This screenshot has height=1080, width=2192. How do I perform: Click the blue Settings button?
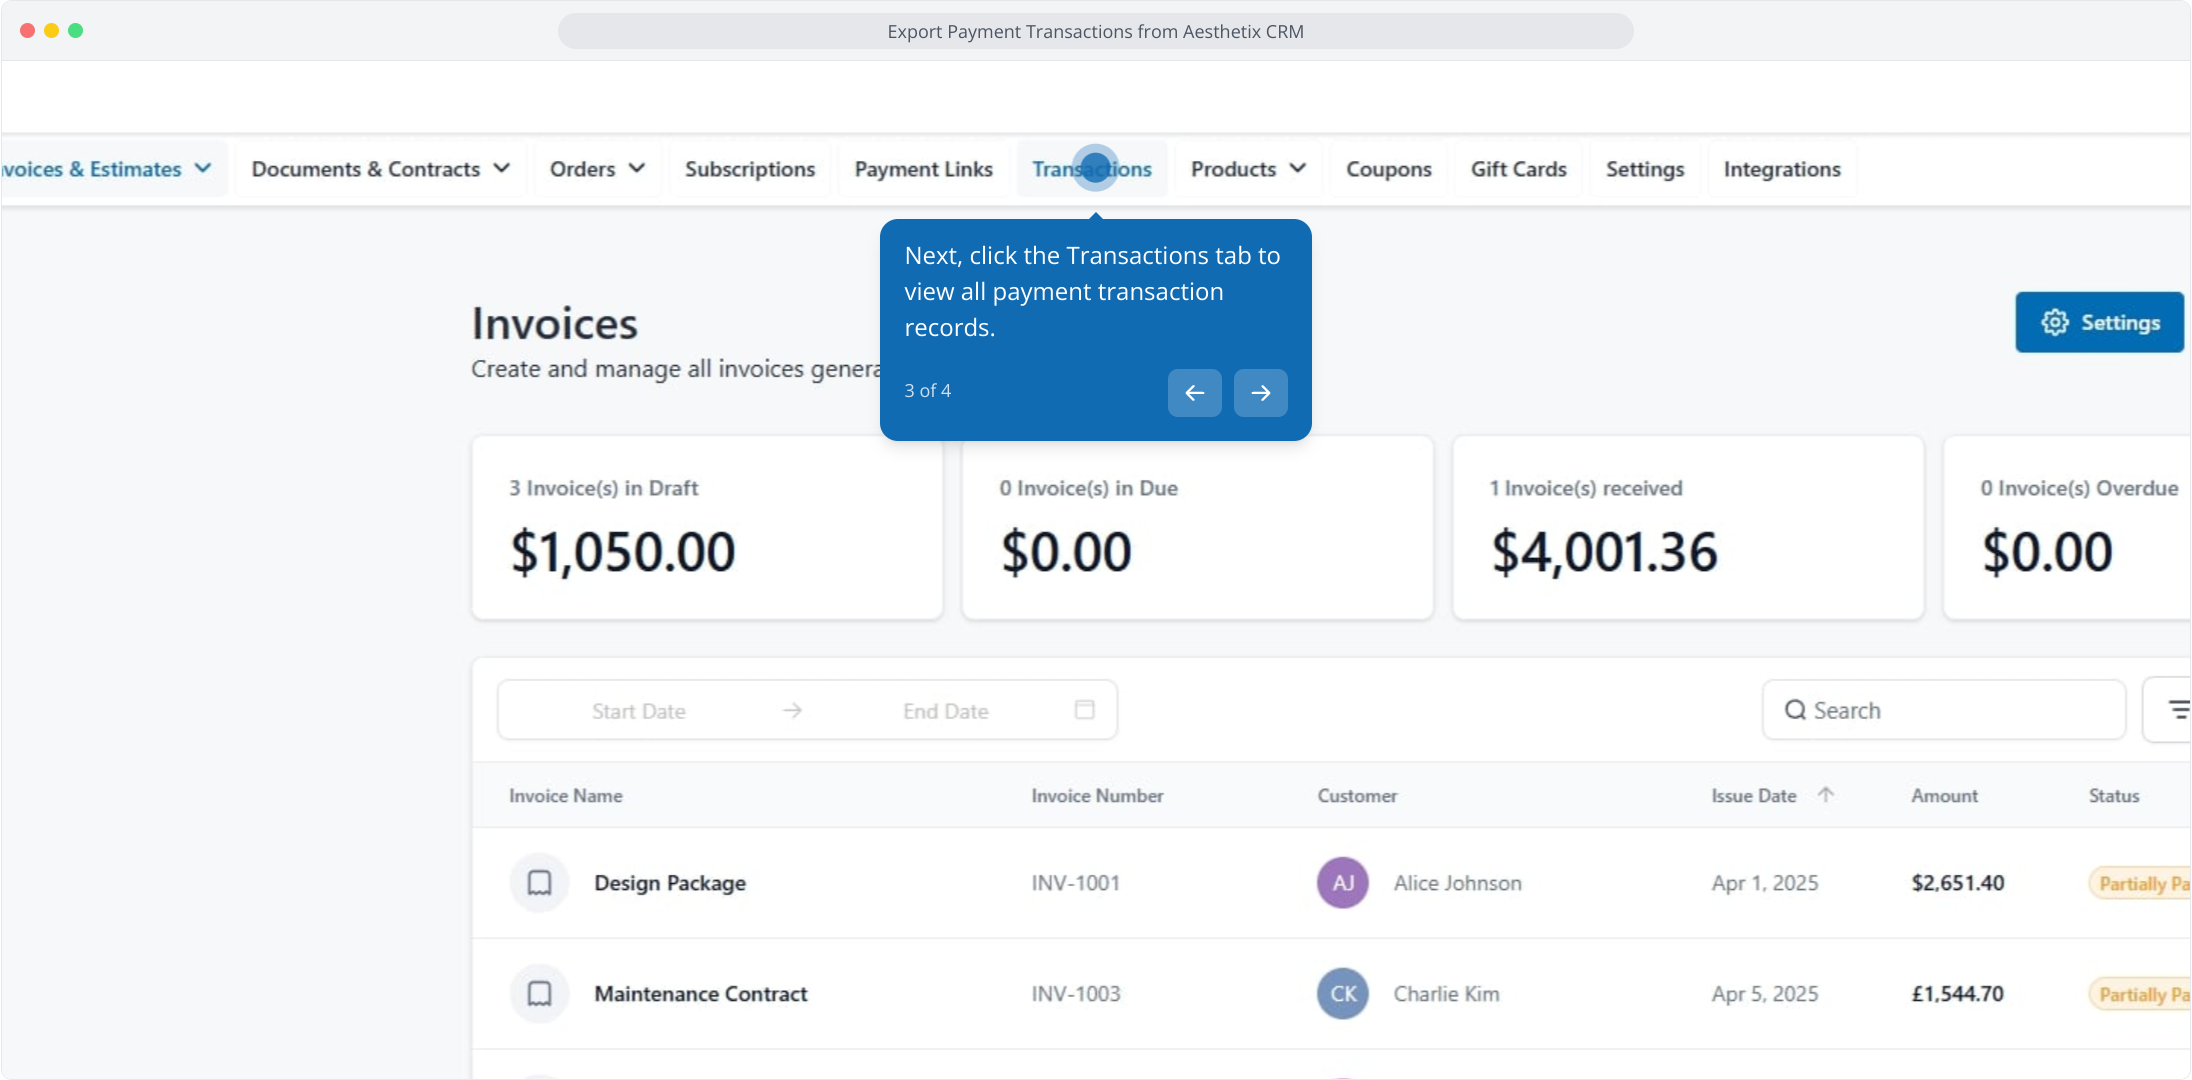click(x=2099, y=322)
